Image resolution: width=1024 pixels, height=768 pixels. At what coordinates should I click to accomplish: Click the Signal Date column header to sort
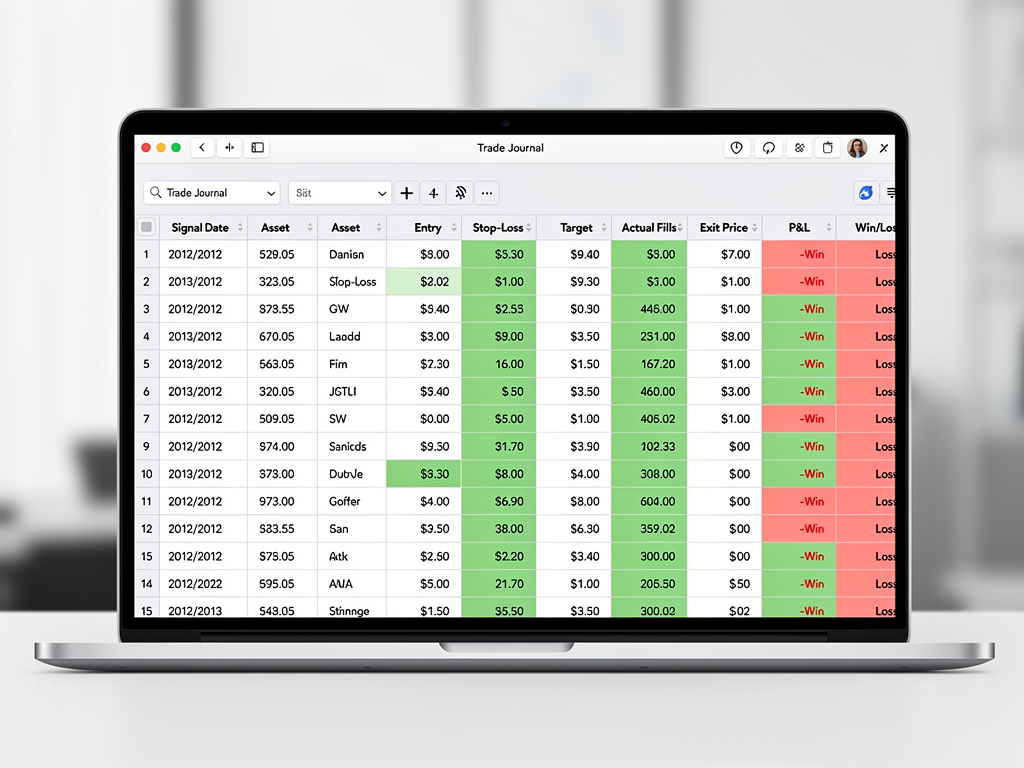[x=198, y=227]
